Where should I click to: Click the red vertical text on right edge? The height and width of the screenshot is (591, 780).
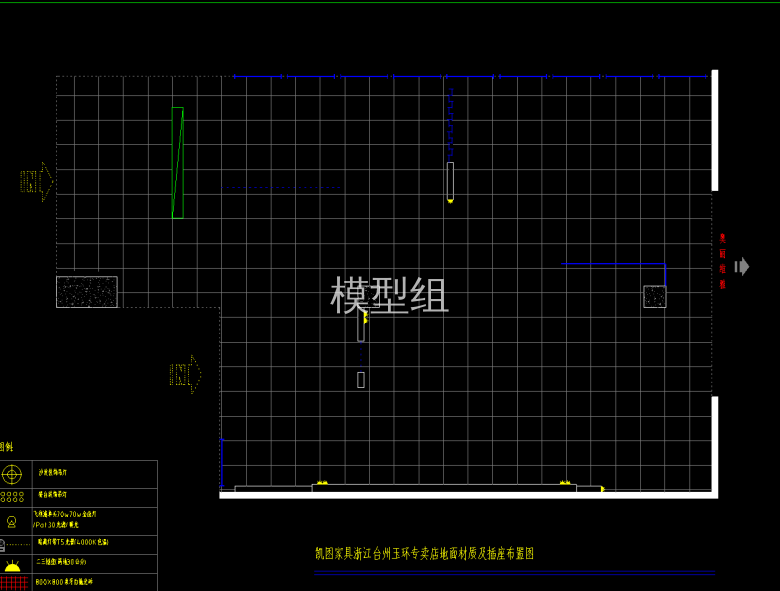[722, 261]
